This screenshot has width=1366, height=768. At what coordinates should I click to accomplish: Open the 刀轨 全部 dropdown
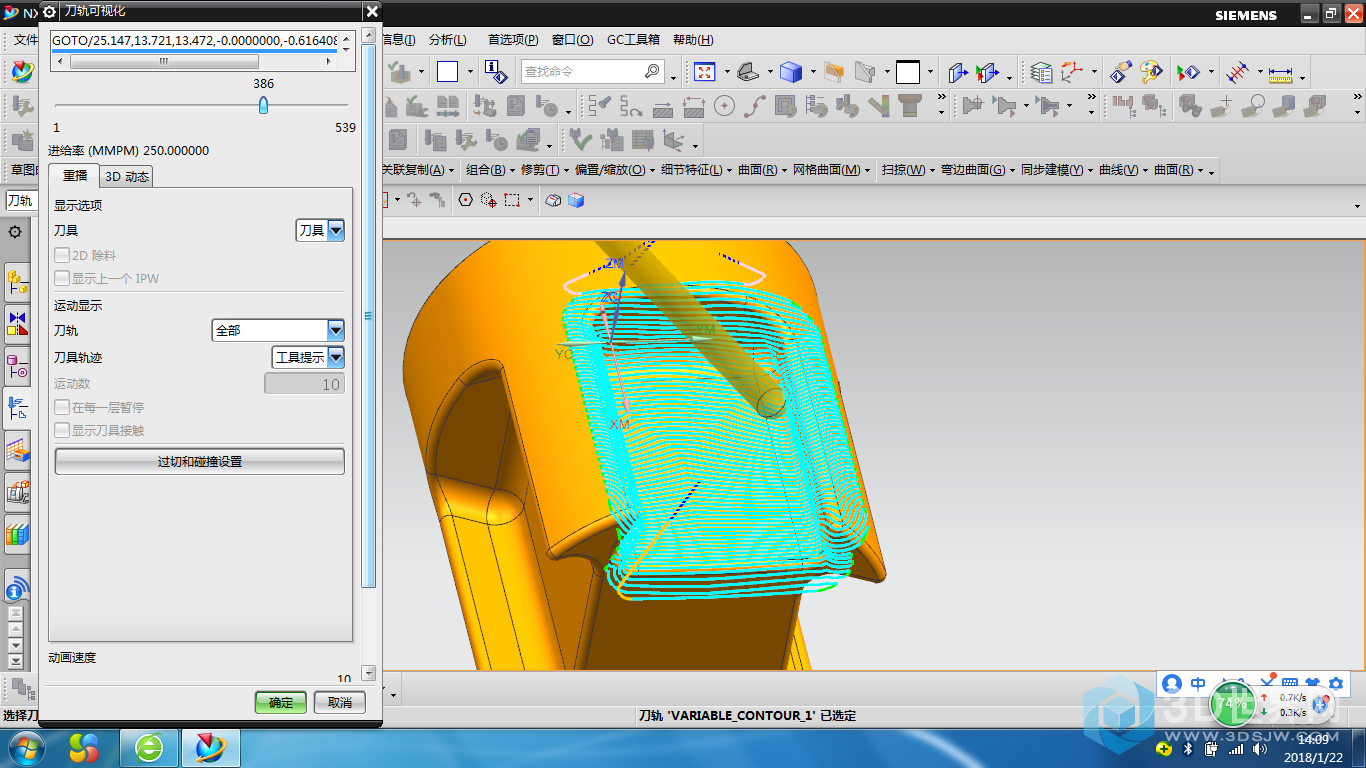coord(278,330)
